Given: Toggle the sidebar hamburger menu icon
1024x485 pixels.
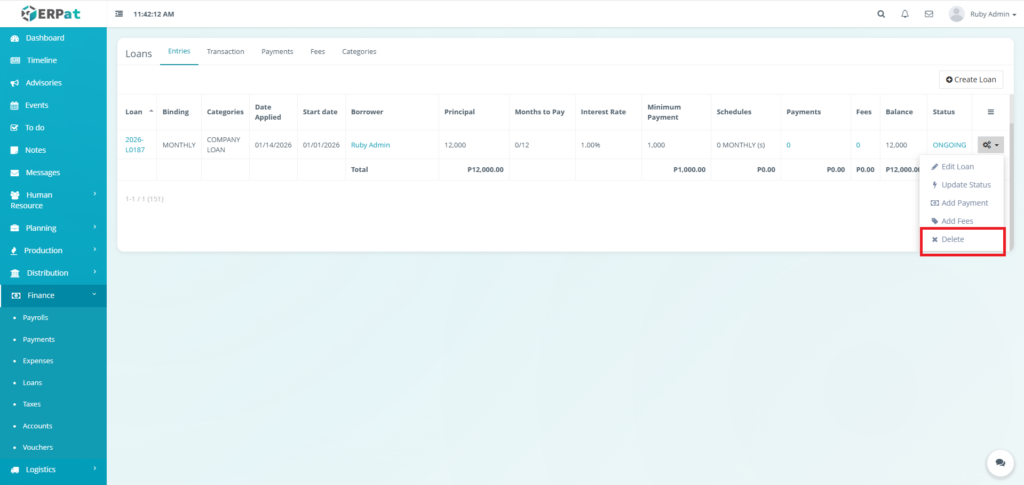Looking at the screenshot, I should pyautogui.click(x=120, y=14).
